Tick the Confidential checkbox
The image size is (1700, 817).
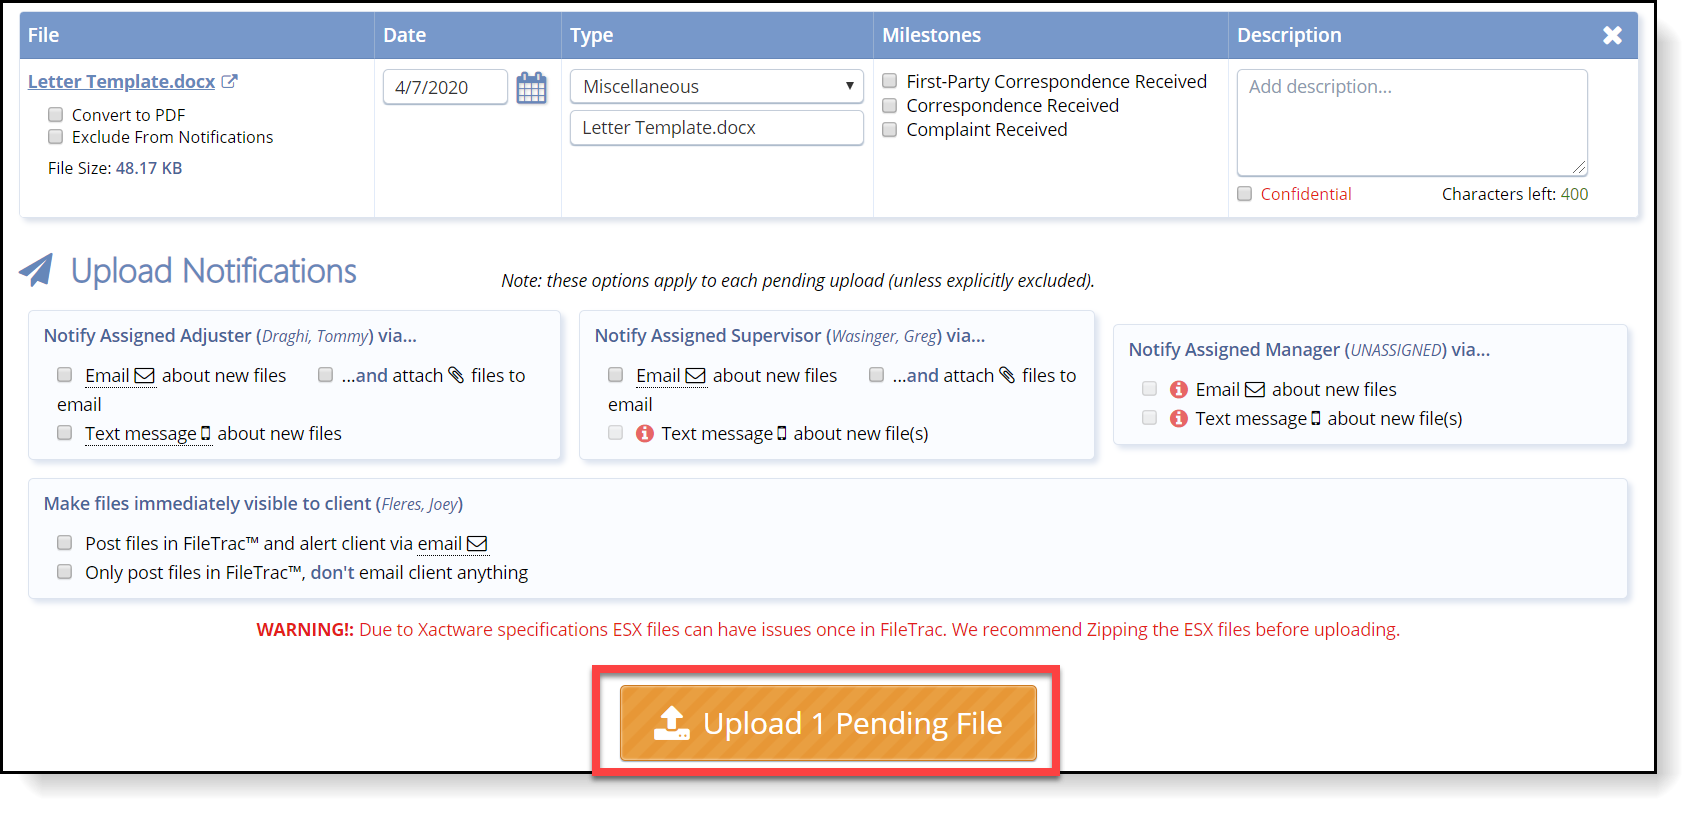(1245, 194)
